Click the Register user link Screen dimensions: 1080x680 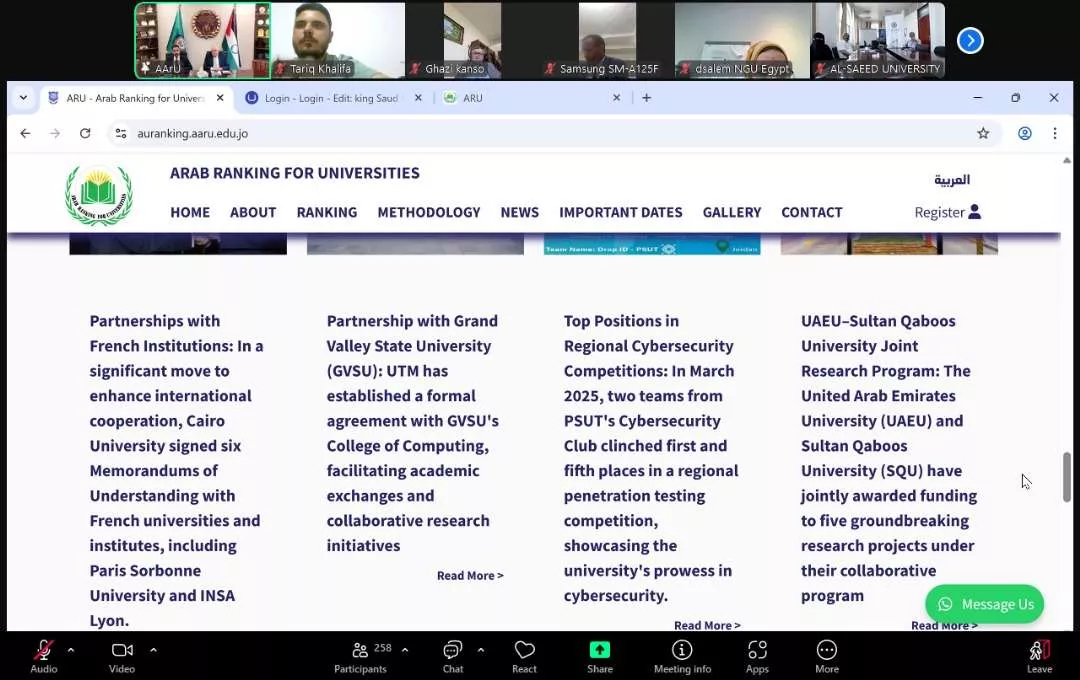point(947,212)
